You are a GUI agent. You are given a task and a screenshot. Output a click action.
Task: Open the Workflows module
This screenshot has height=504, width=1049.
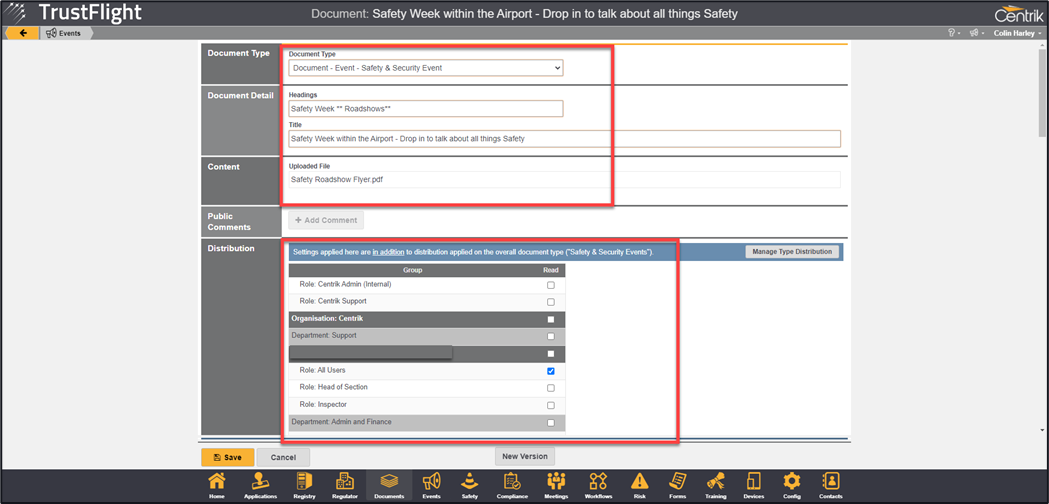[598, 484]
